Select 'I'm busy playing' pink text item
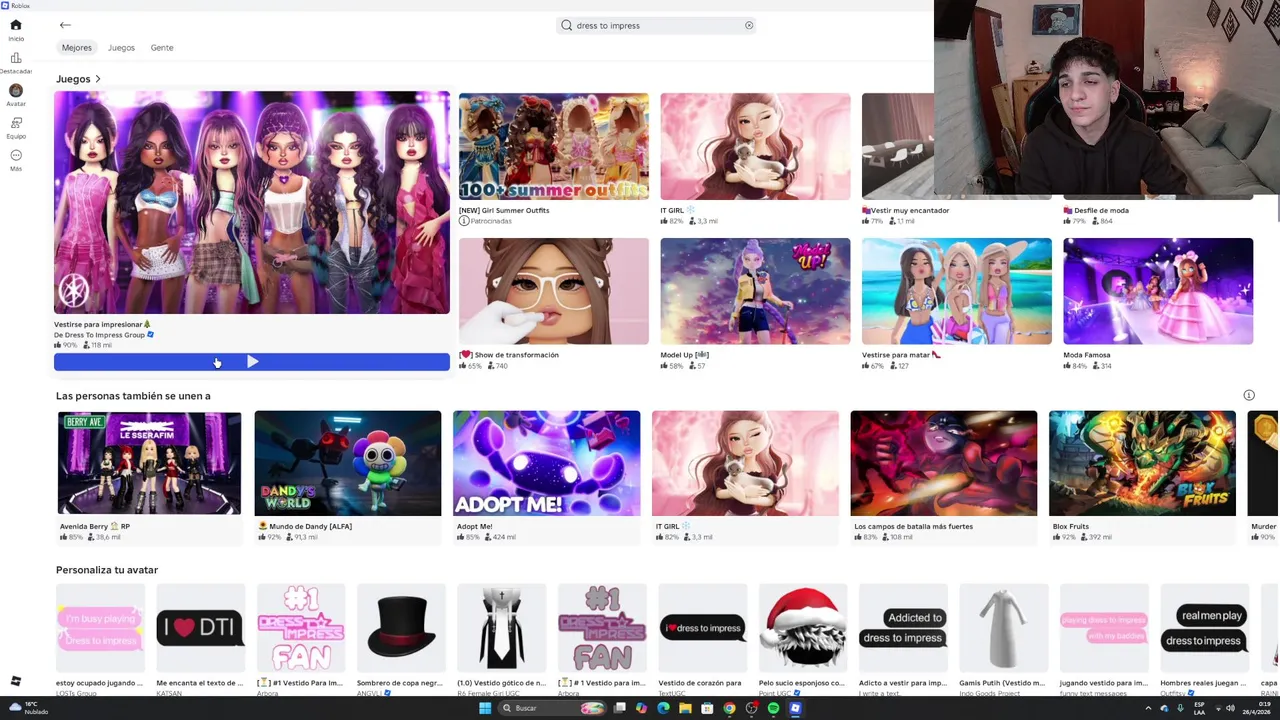The width and height of the screenshot is (1280, 720). (x=100, y=628)
